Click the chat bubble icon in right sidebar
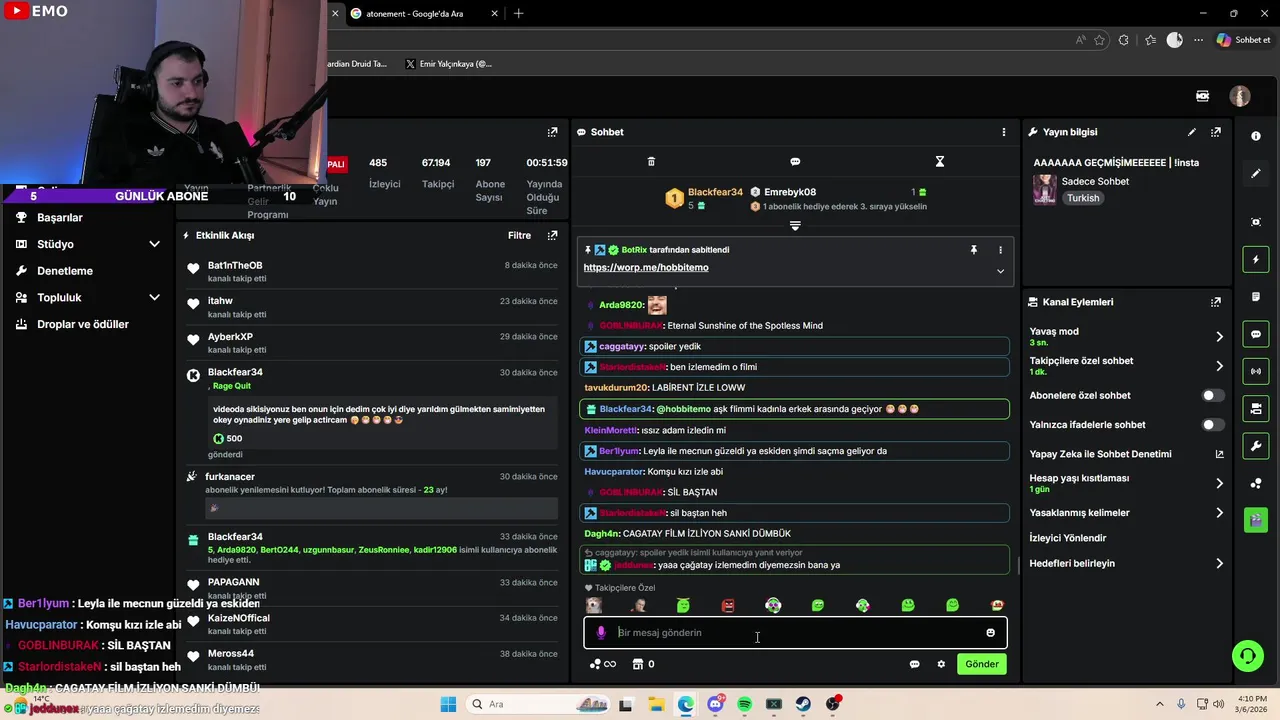This screenshot has width=1280, height=720. point(1256,334)
